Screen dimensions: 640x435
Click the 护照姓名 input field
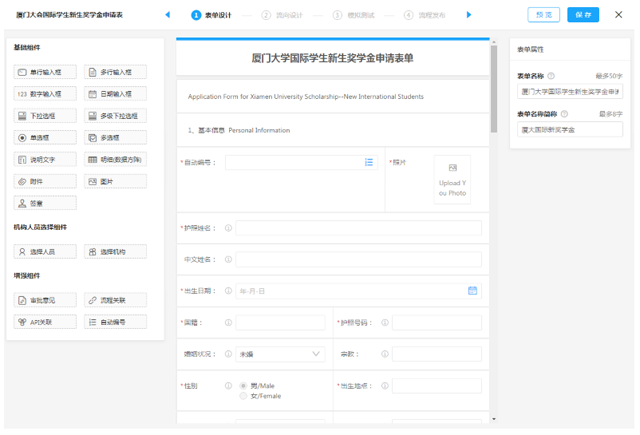(358, 228)
